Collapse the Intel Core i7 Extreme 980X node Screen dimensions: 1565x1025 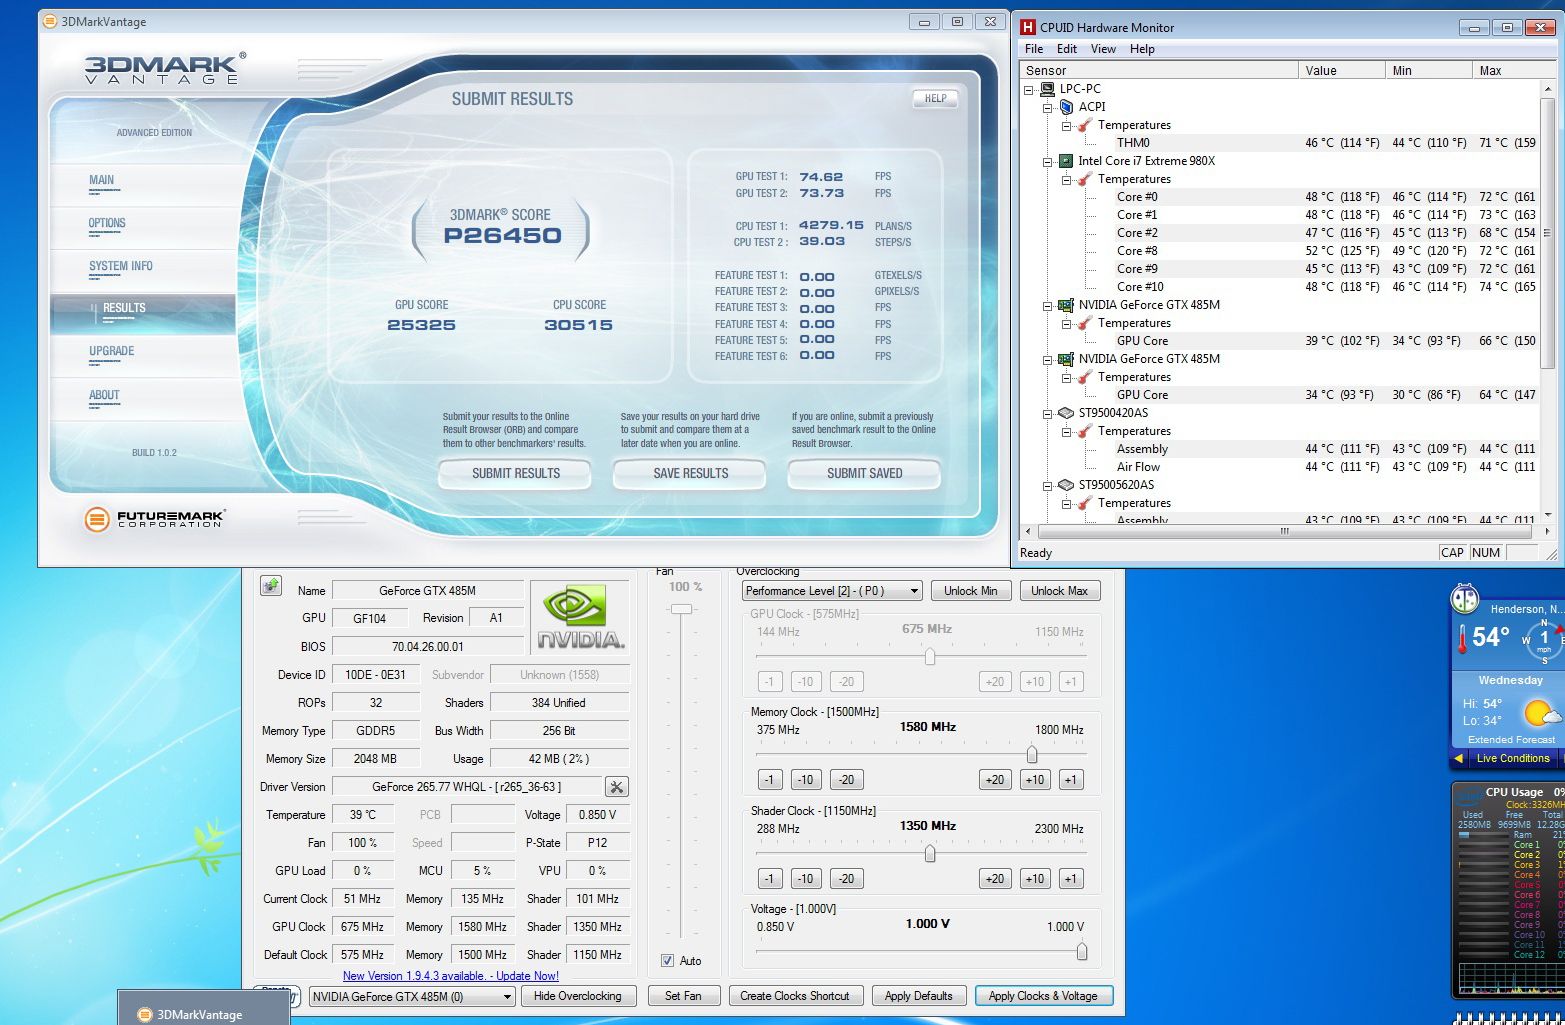(1048, 161)
